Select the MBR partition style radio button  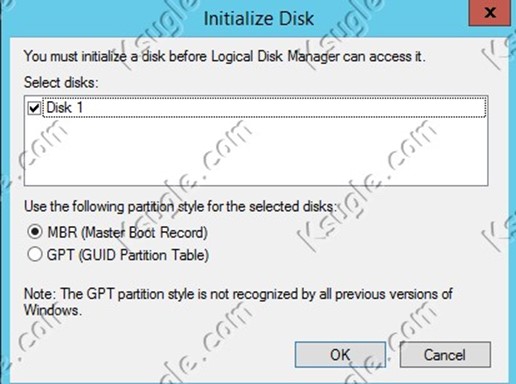pyautogui.click(x=35, y=232)
